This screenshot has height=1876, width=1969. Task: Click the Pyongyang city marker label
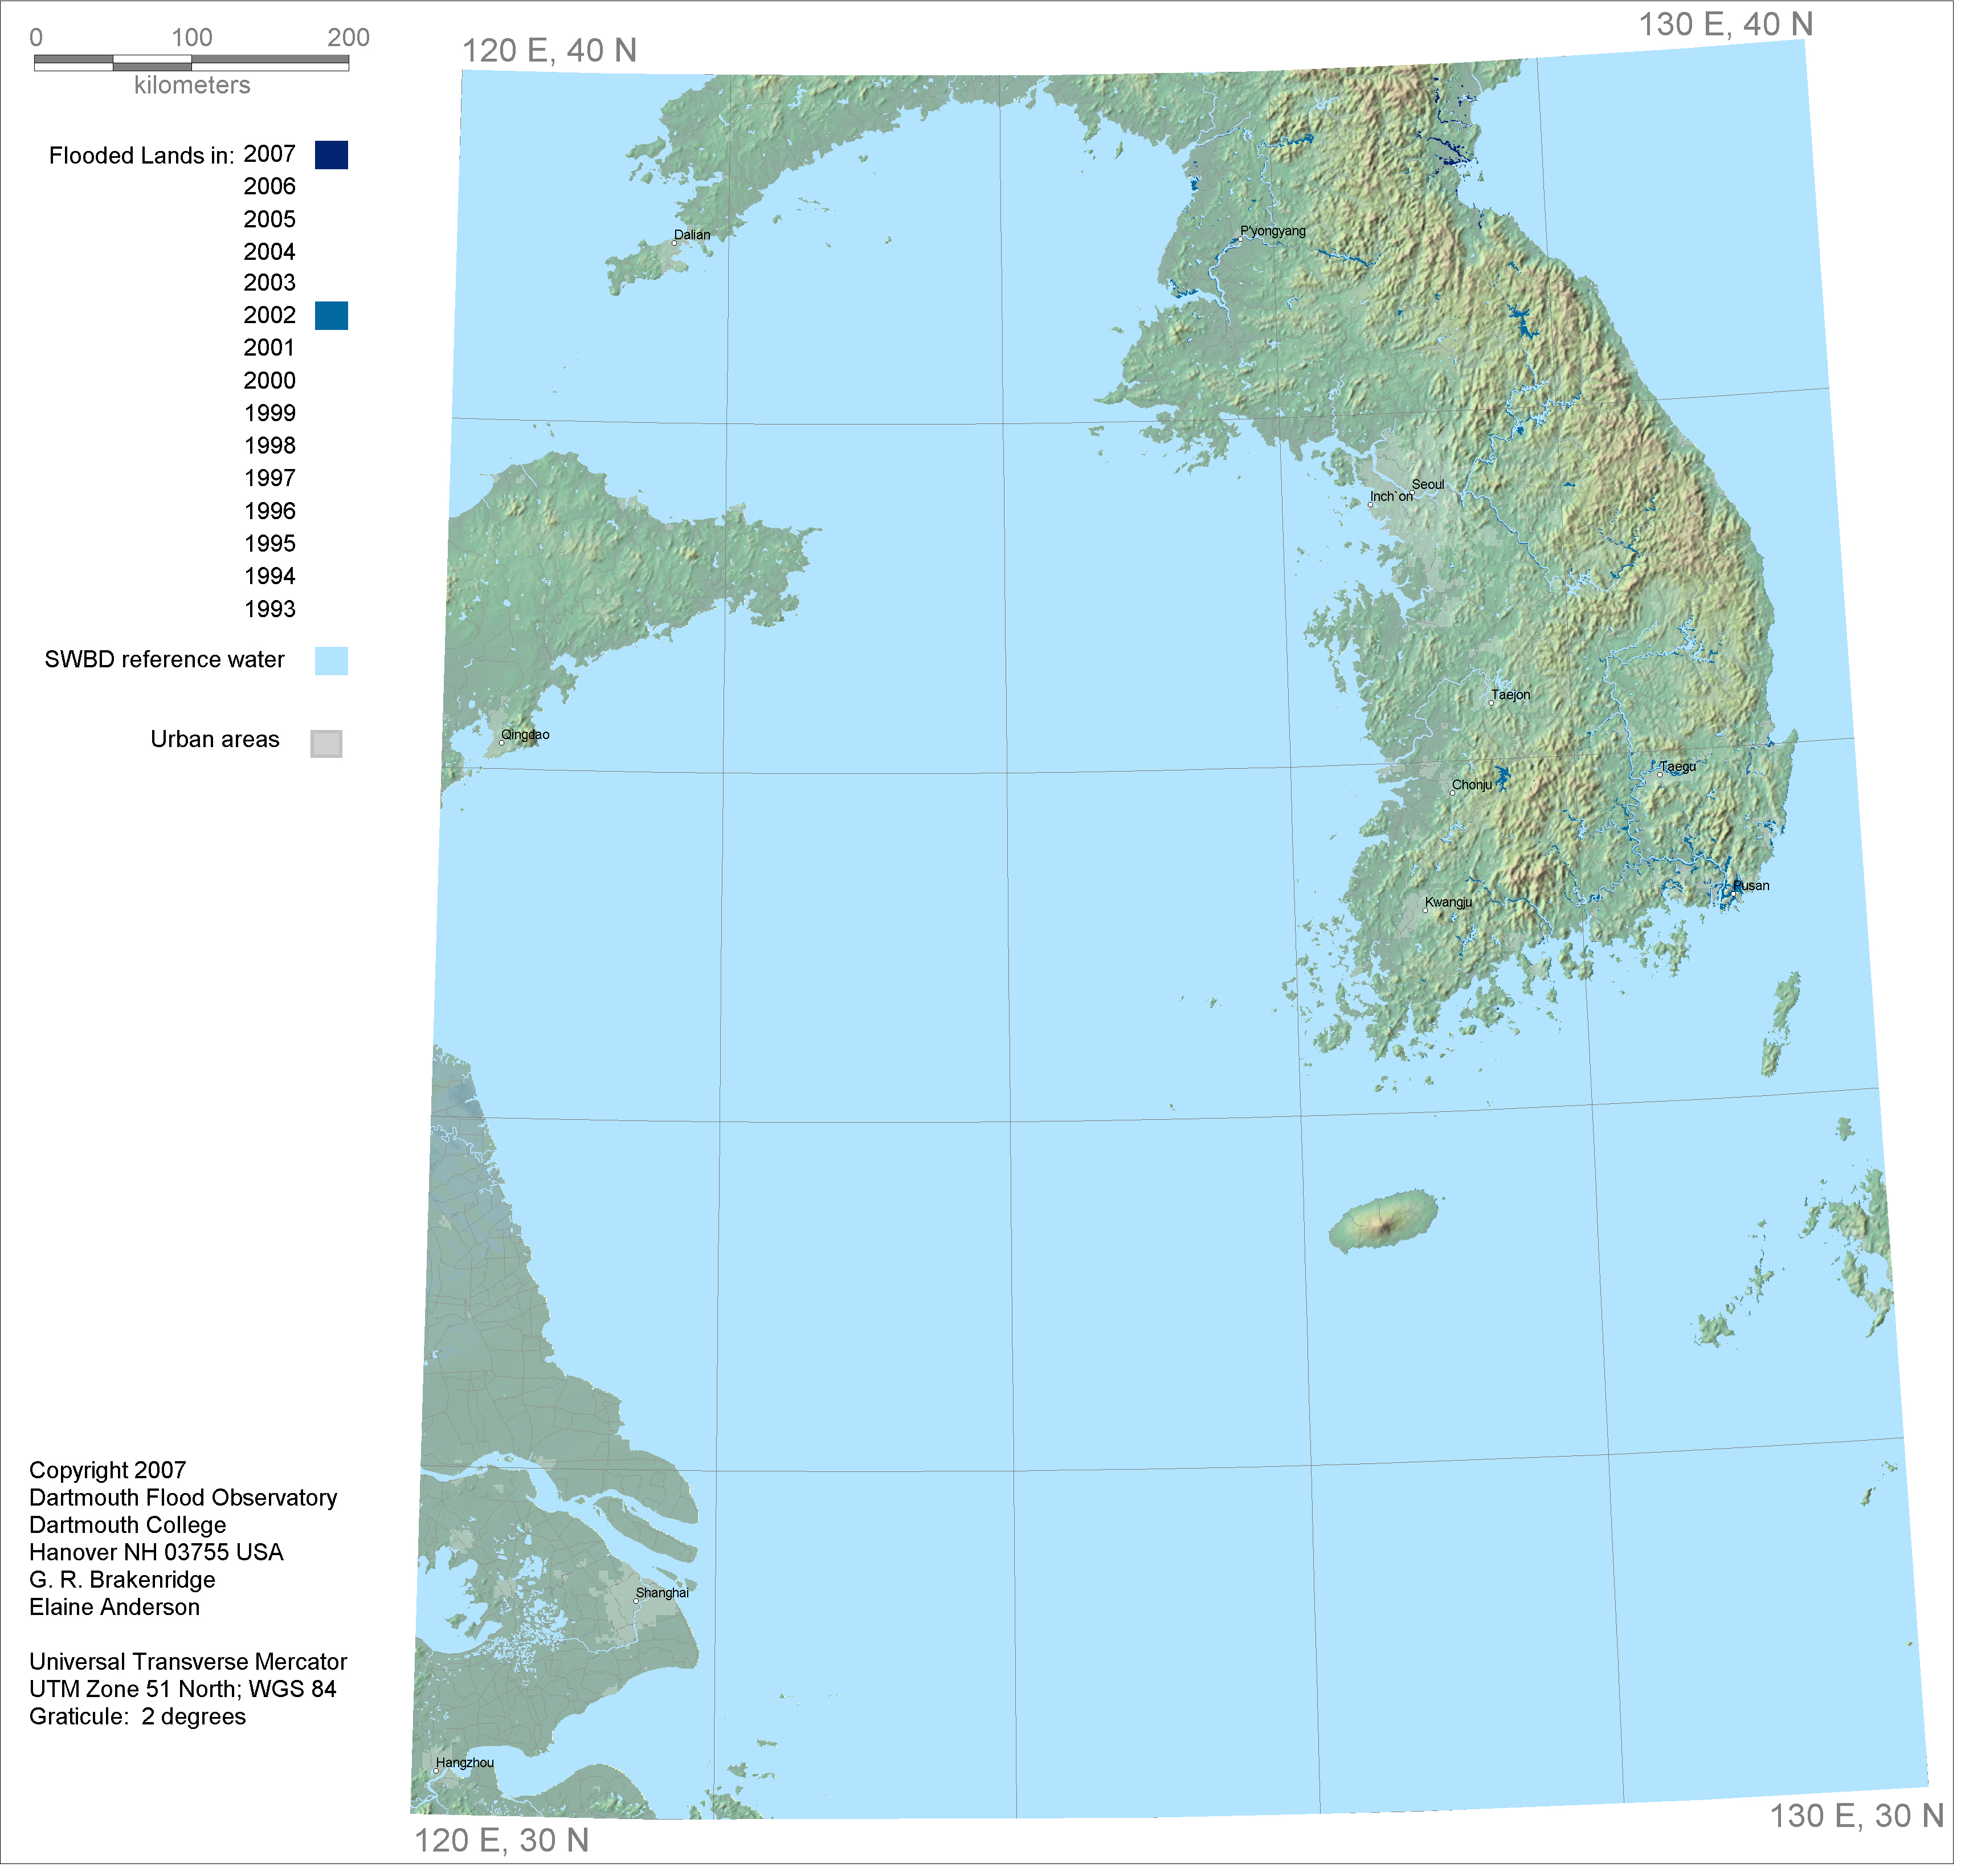[1273, 231]
